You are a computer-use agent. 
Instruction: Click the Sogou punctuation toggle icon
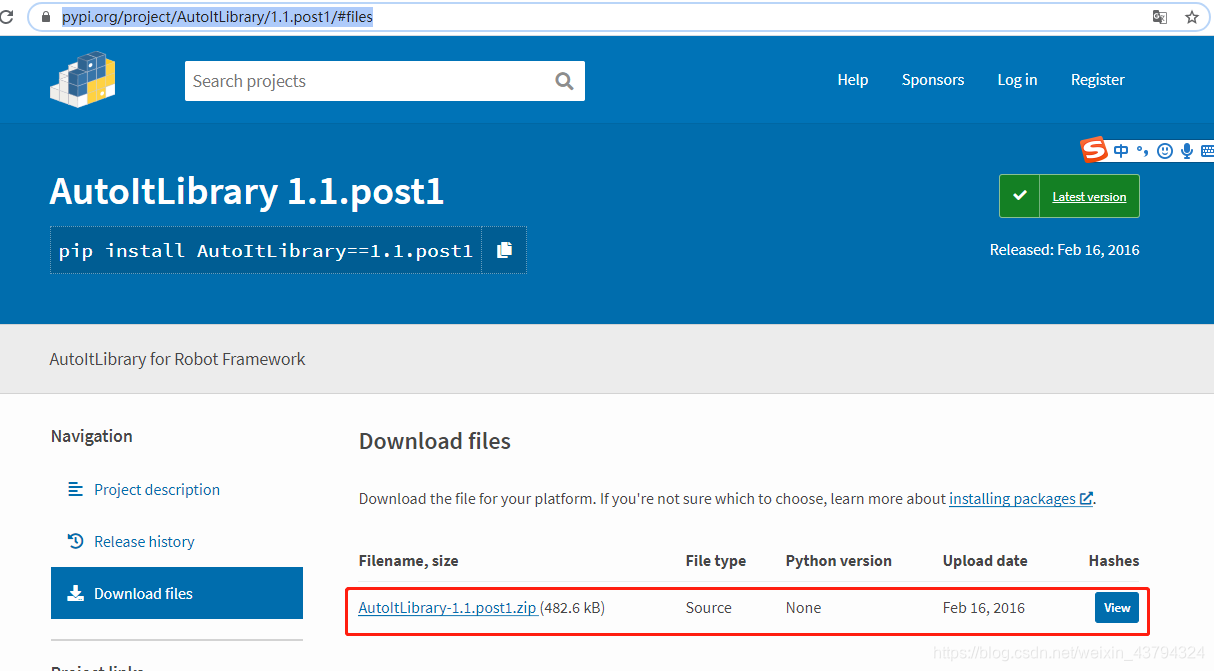[1142, 151]
